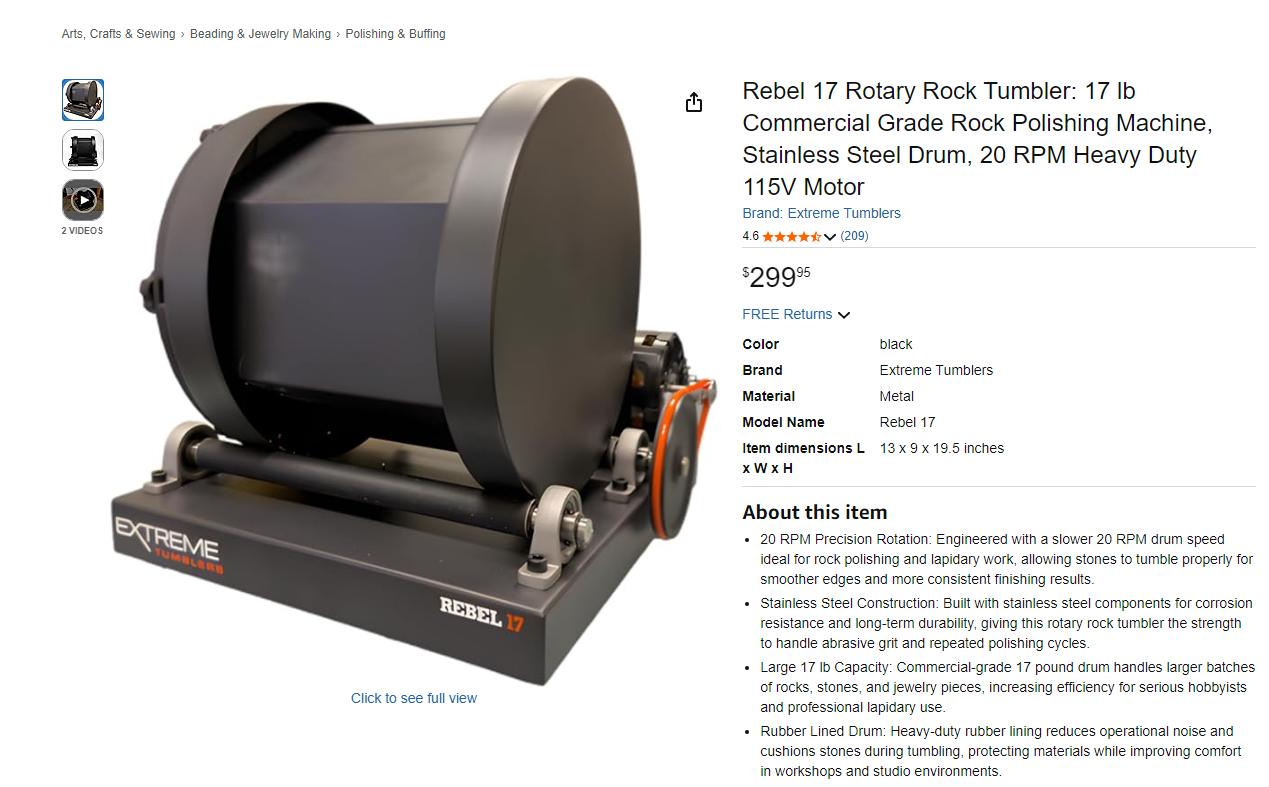Click the 2 VIDEOS label

[83, 231]
